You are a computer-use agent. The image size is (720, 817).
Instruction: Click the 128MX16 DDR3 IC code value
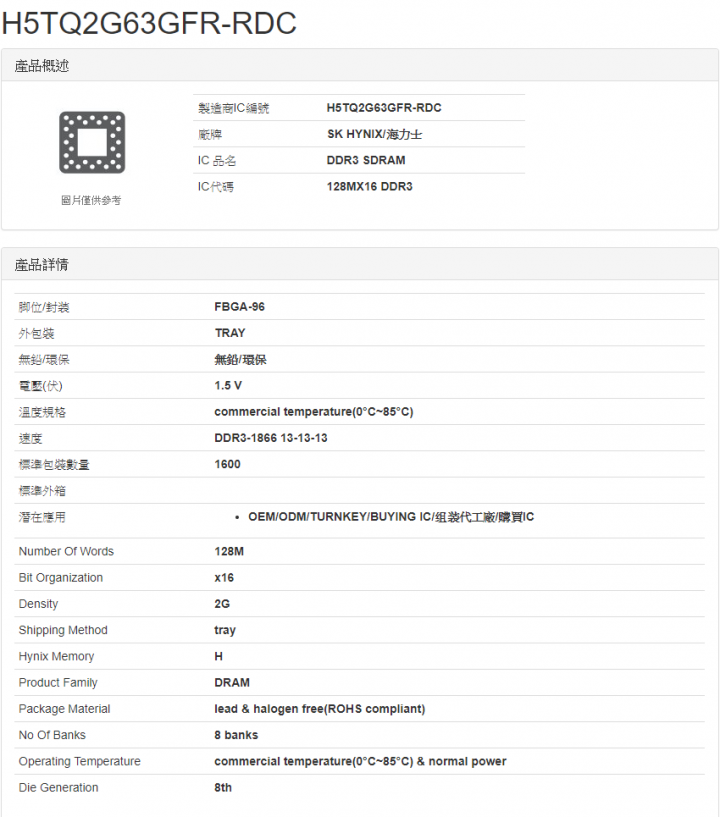[x=369, y=187]
